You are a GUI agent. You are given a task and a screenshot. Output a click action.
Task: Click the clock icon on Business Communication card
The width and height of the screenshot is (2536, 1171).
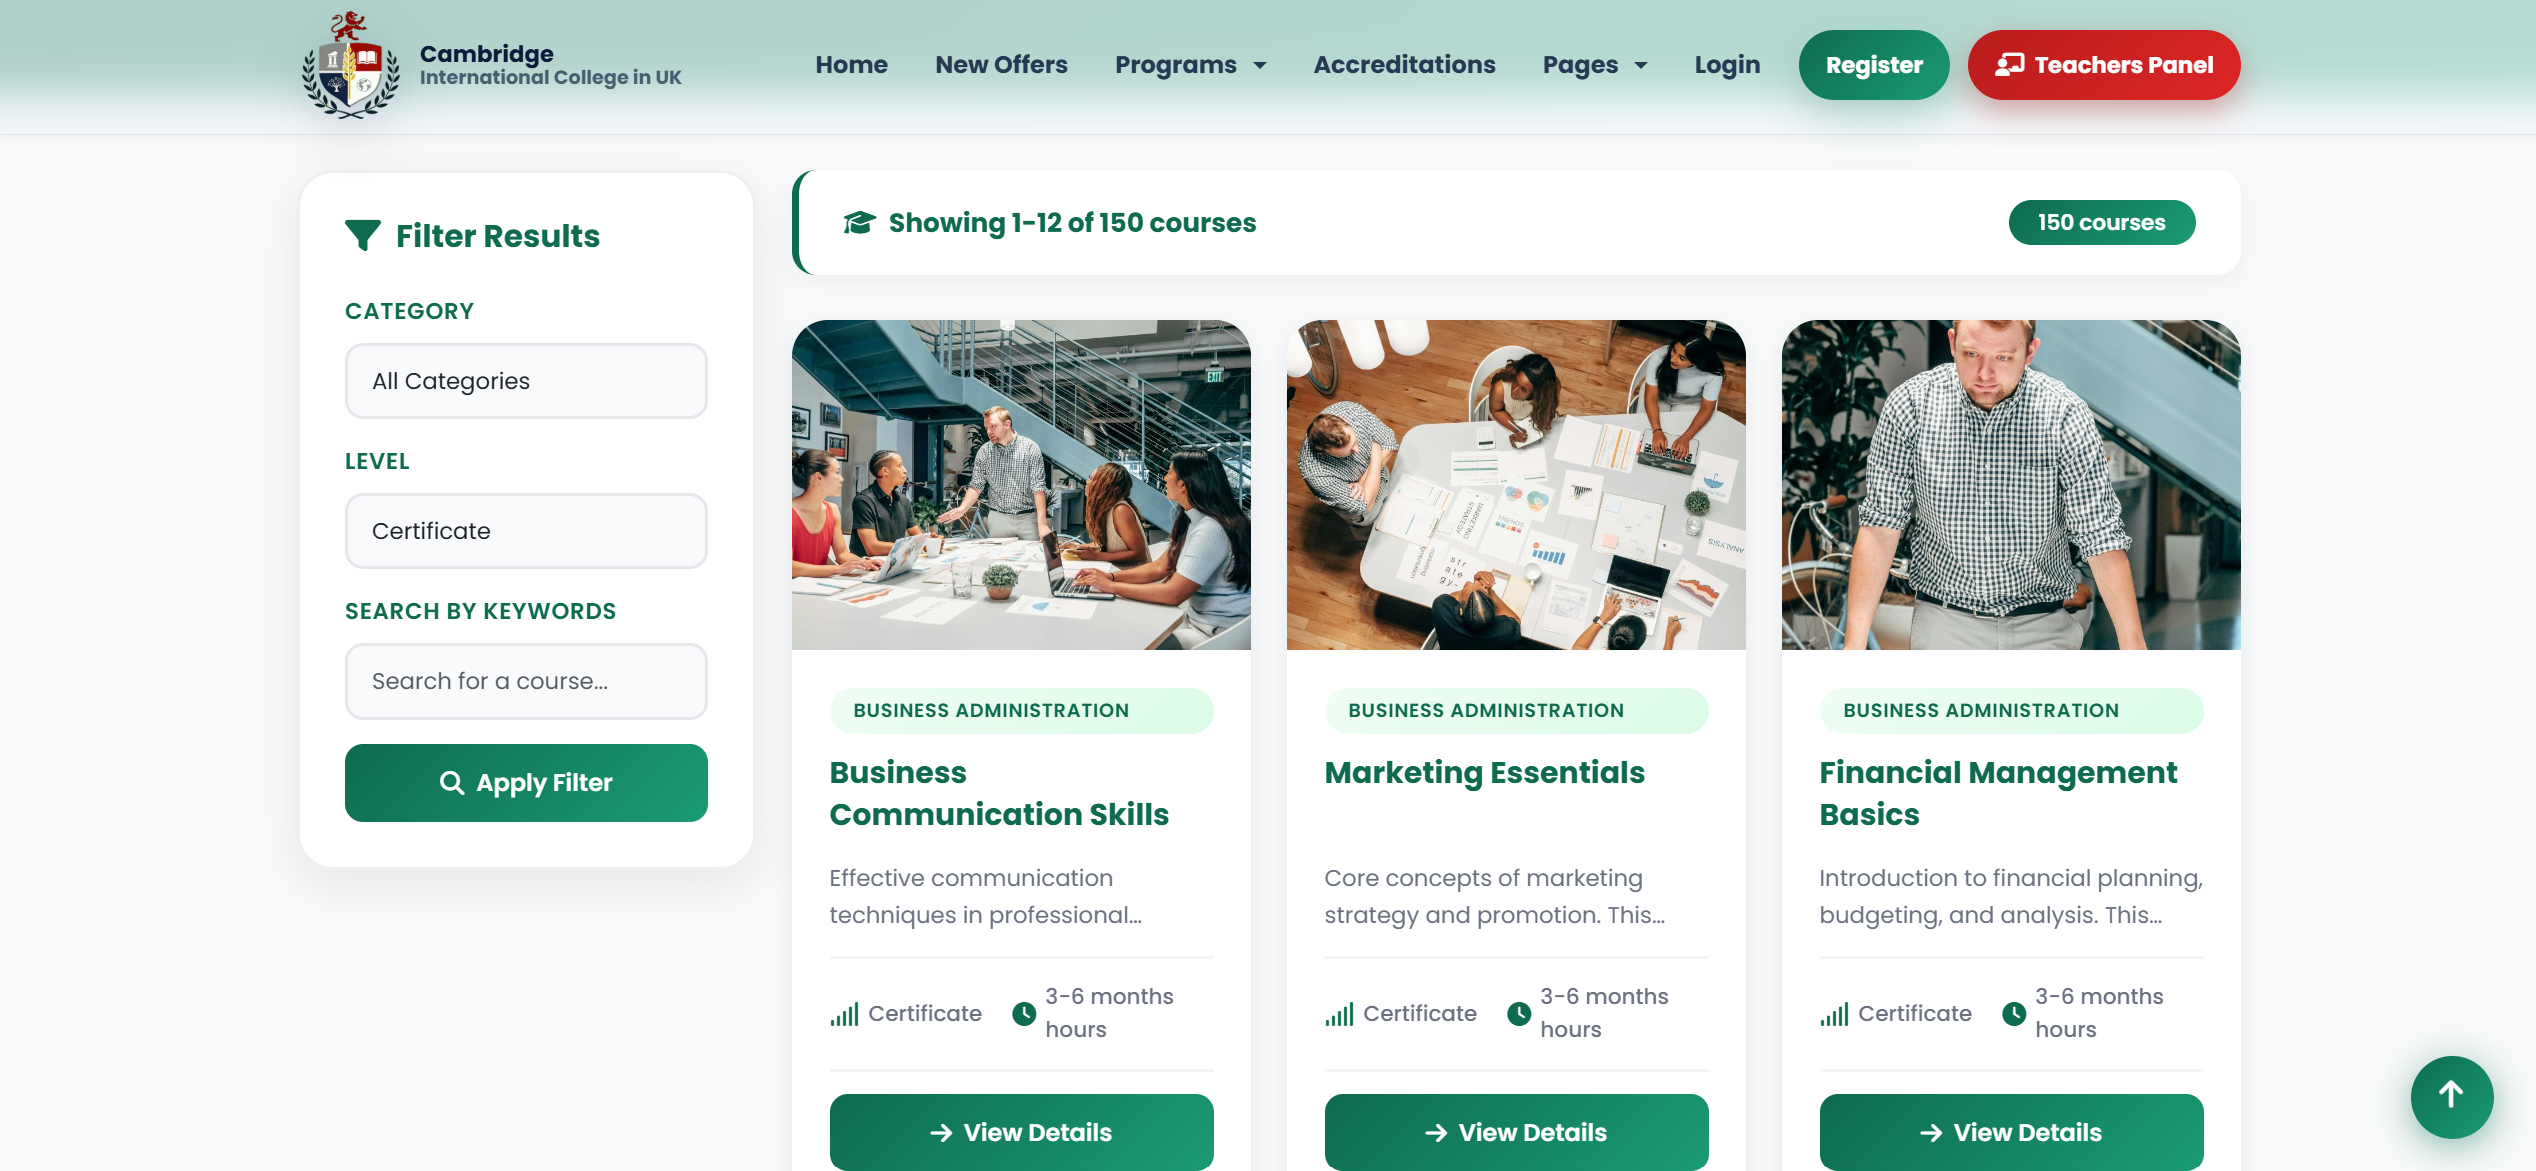[1023, 1013]
